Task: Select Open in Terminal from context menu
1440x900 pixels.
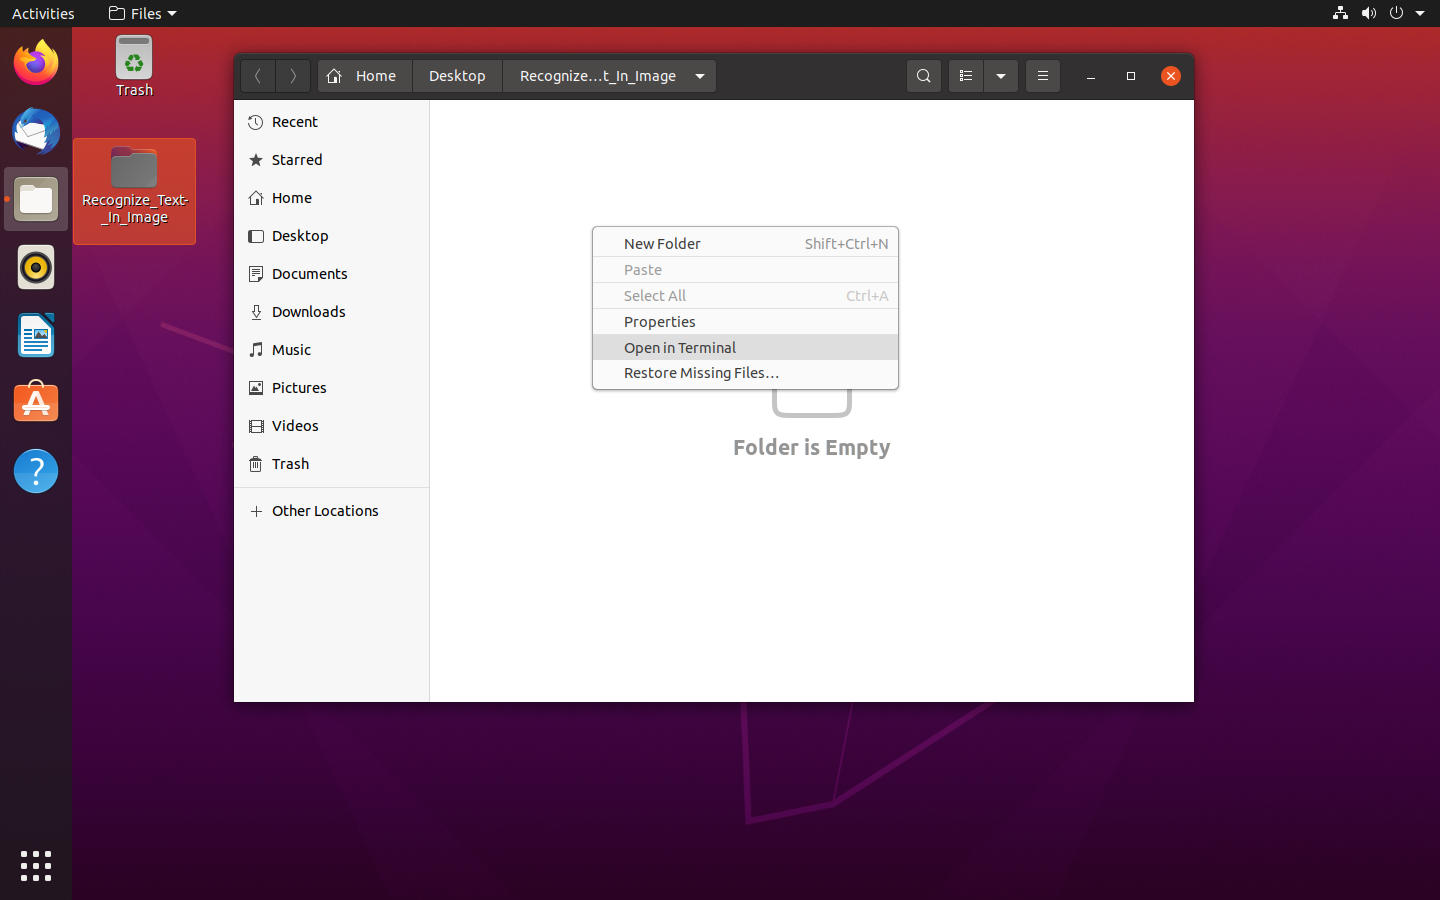Action: point(680,348)
